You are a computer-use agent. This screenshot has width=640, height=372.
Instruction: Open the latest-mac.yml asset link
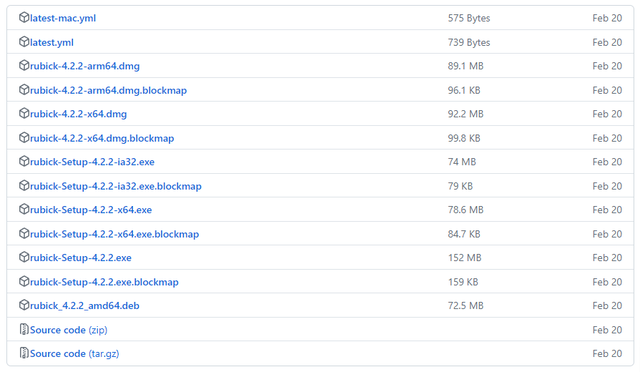[63, 18]
